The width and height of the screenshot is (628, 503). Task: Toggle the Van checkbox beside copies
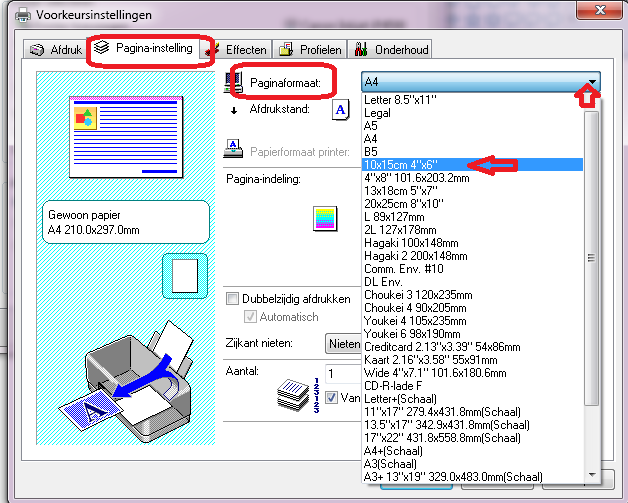[x=331, y=398]
